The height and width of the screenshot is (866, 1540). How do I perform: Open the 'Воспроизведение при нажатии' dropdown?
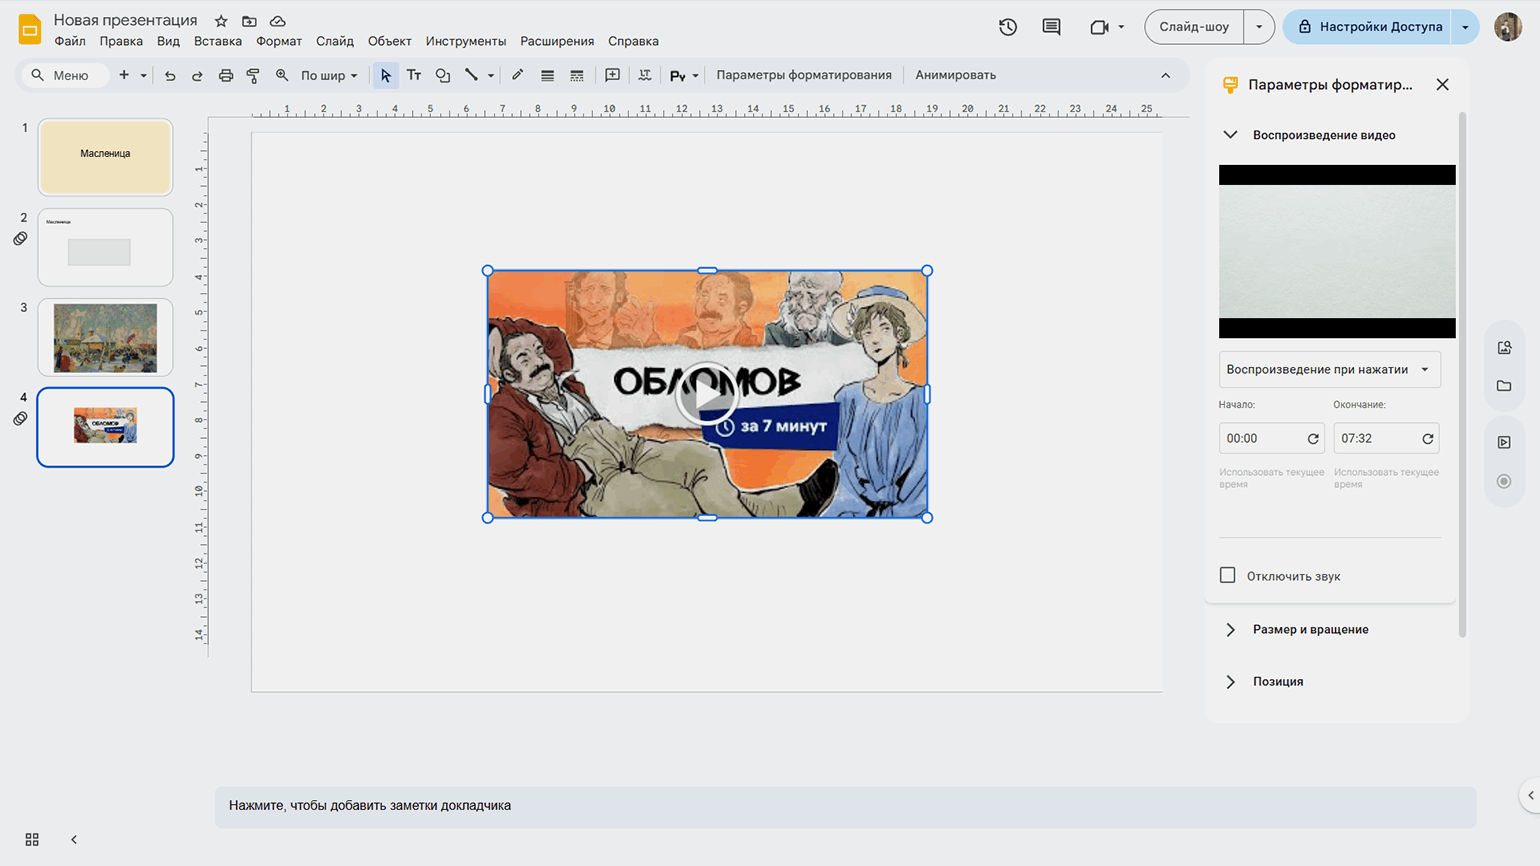point(1328,369)
